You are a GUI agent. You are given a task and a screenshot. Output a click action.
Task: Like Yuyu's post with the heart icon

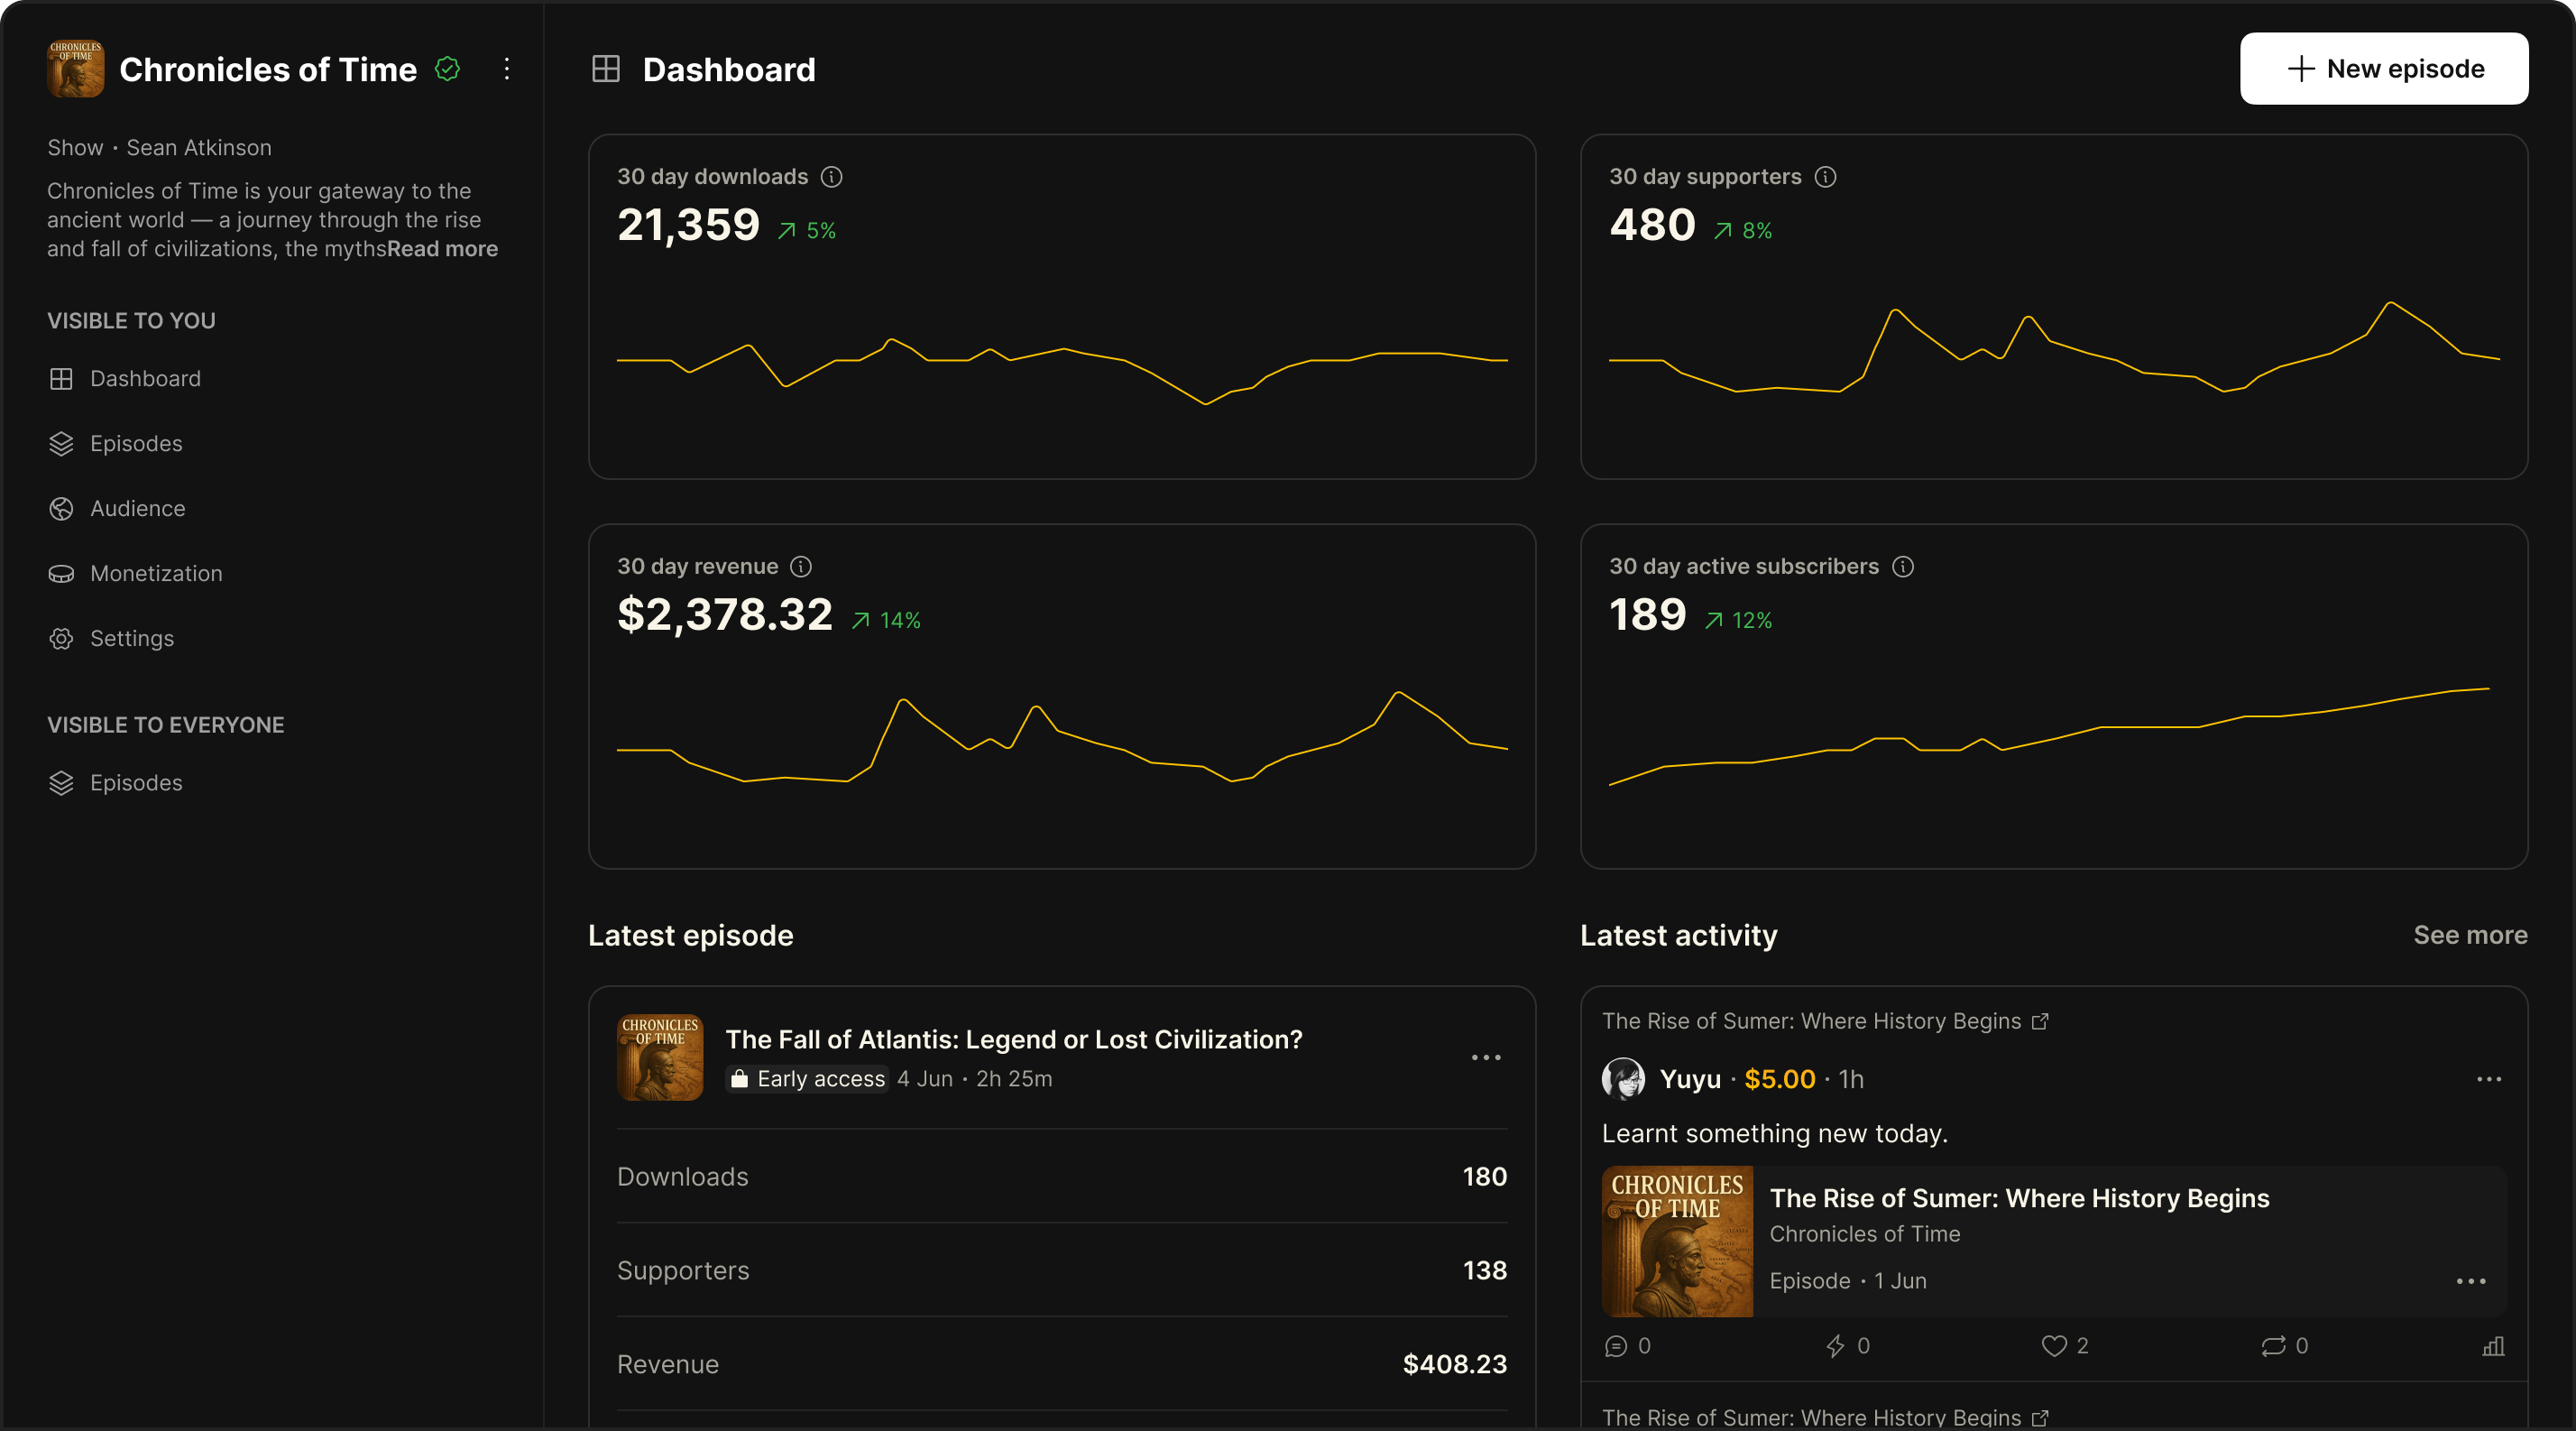2053,1346
